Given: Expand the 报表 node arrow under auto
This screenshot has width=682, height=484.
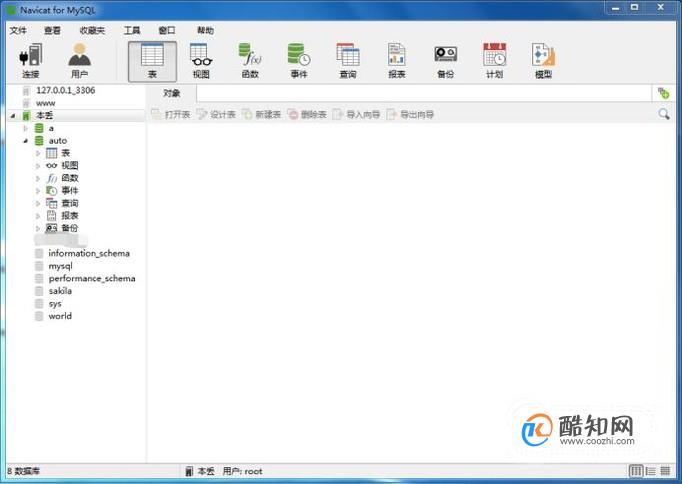Looking at the screenshot, I should pos(38,216).
